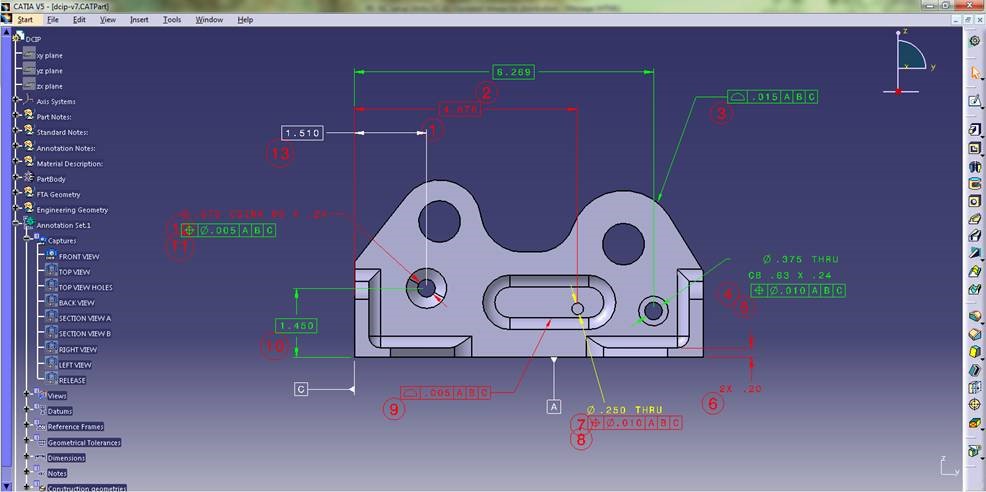Select the xy plane in tree
This screenshot has height=492, width=986.
point(49,55)
